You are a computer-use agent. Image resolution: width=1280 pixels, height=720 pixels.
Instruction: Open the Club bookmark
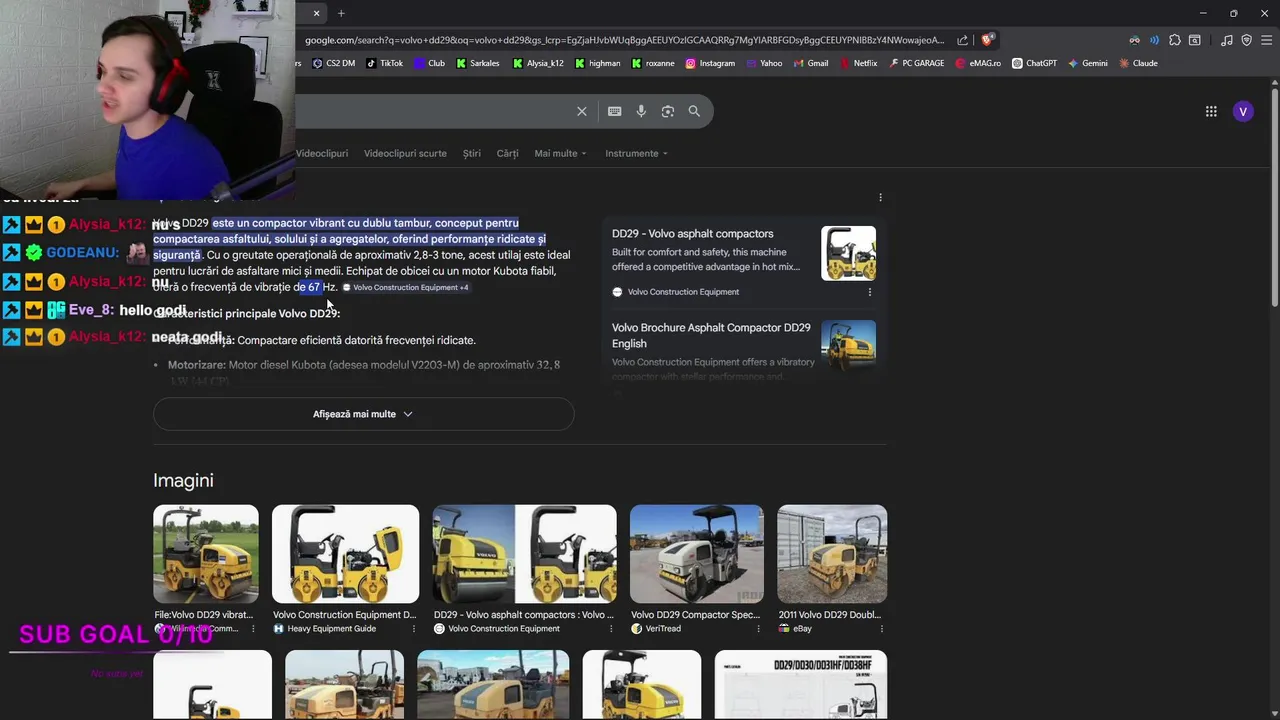[429, 63]
